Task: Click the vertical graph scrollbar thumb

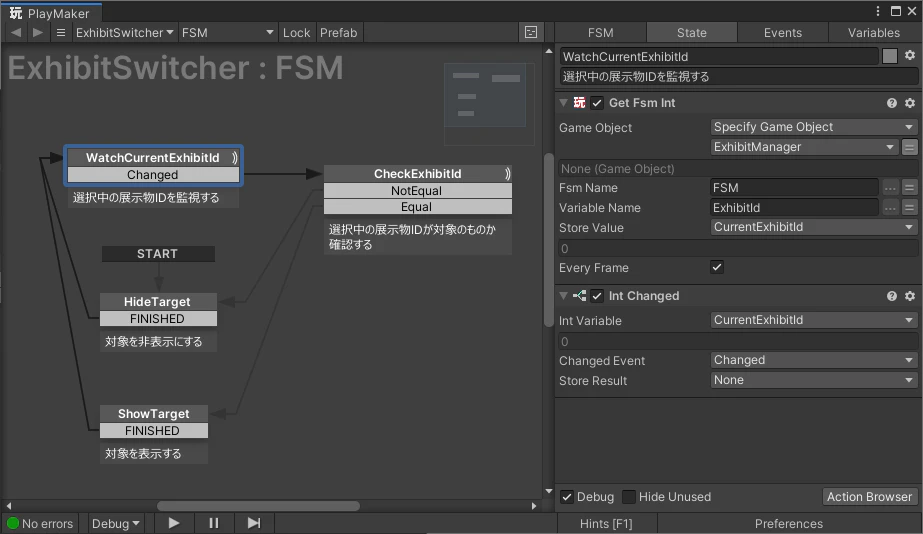Action: tap(549, 241)
